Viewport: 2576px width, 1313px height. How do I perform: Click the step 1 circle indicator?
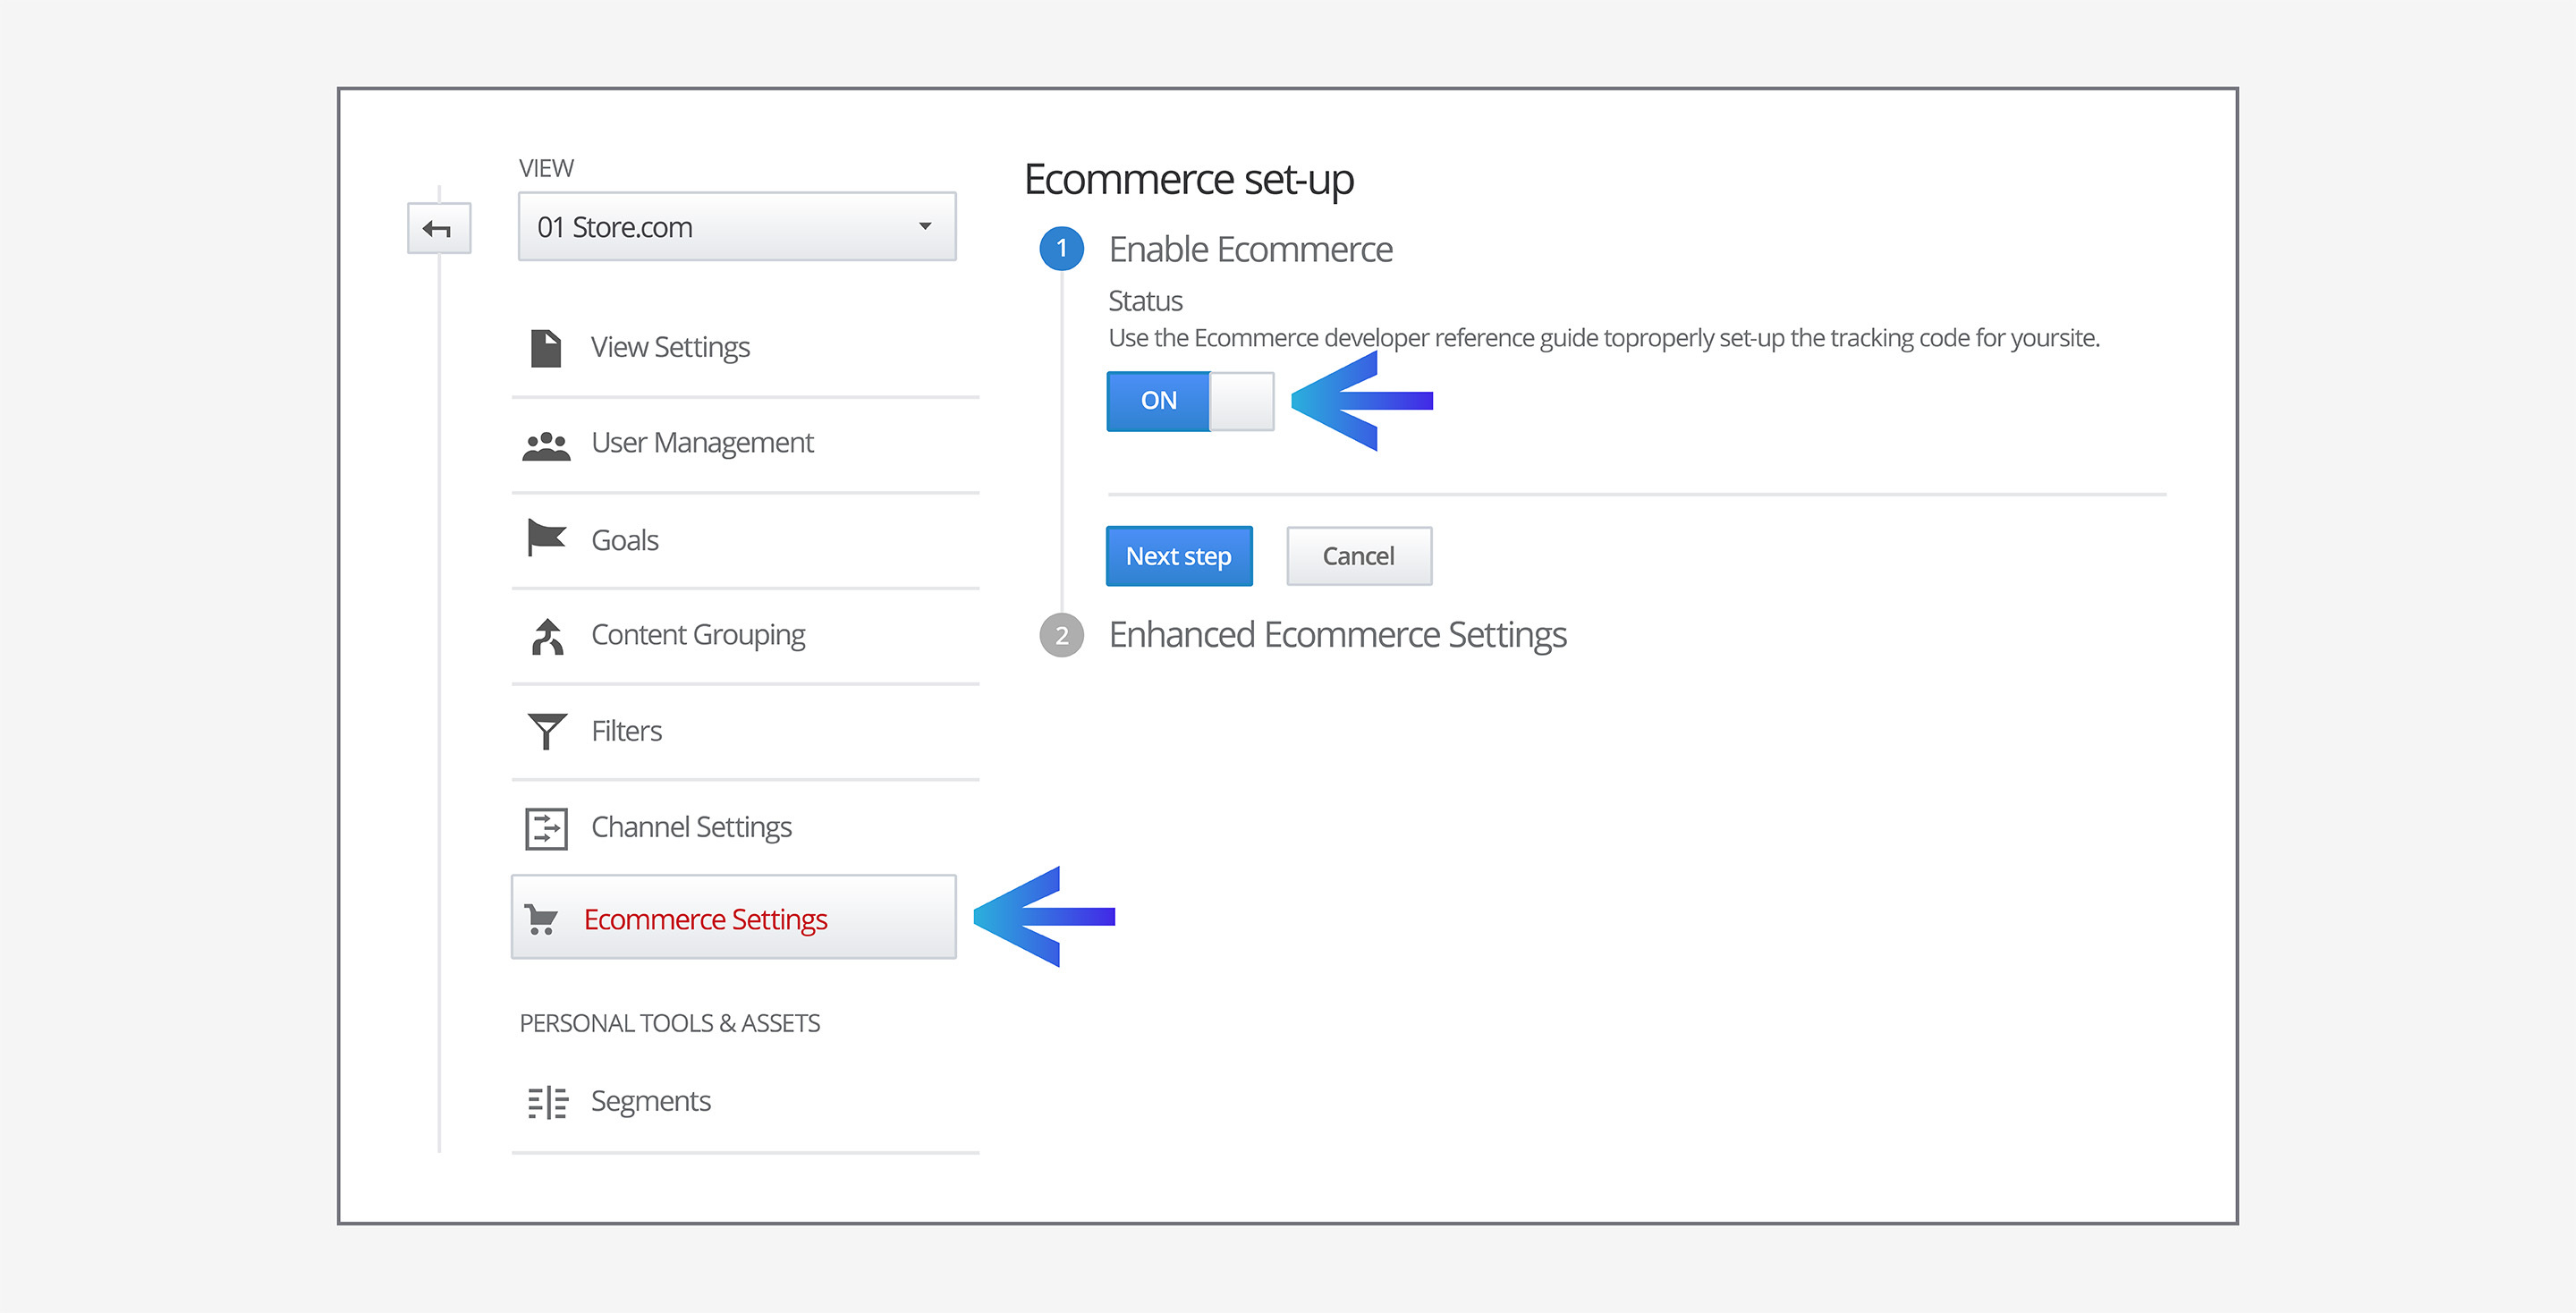coord(1061,249)
